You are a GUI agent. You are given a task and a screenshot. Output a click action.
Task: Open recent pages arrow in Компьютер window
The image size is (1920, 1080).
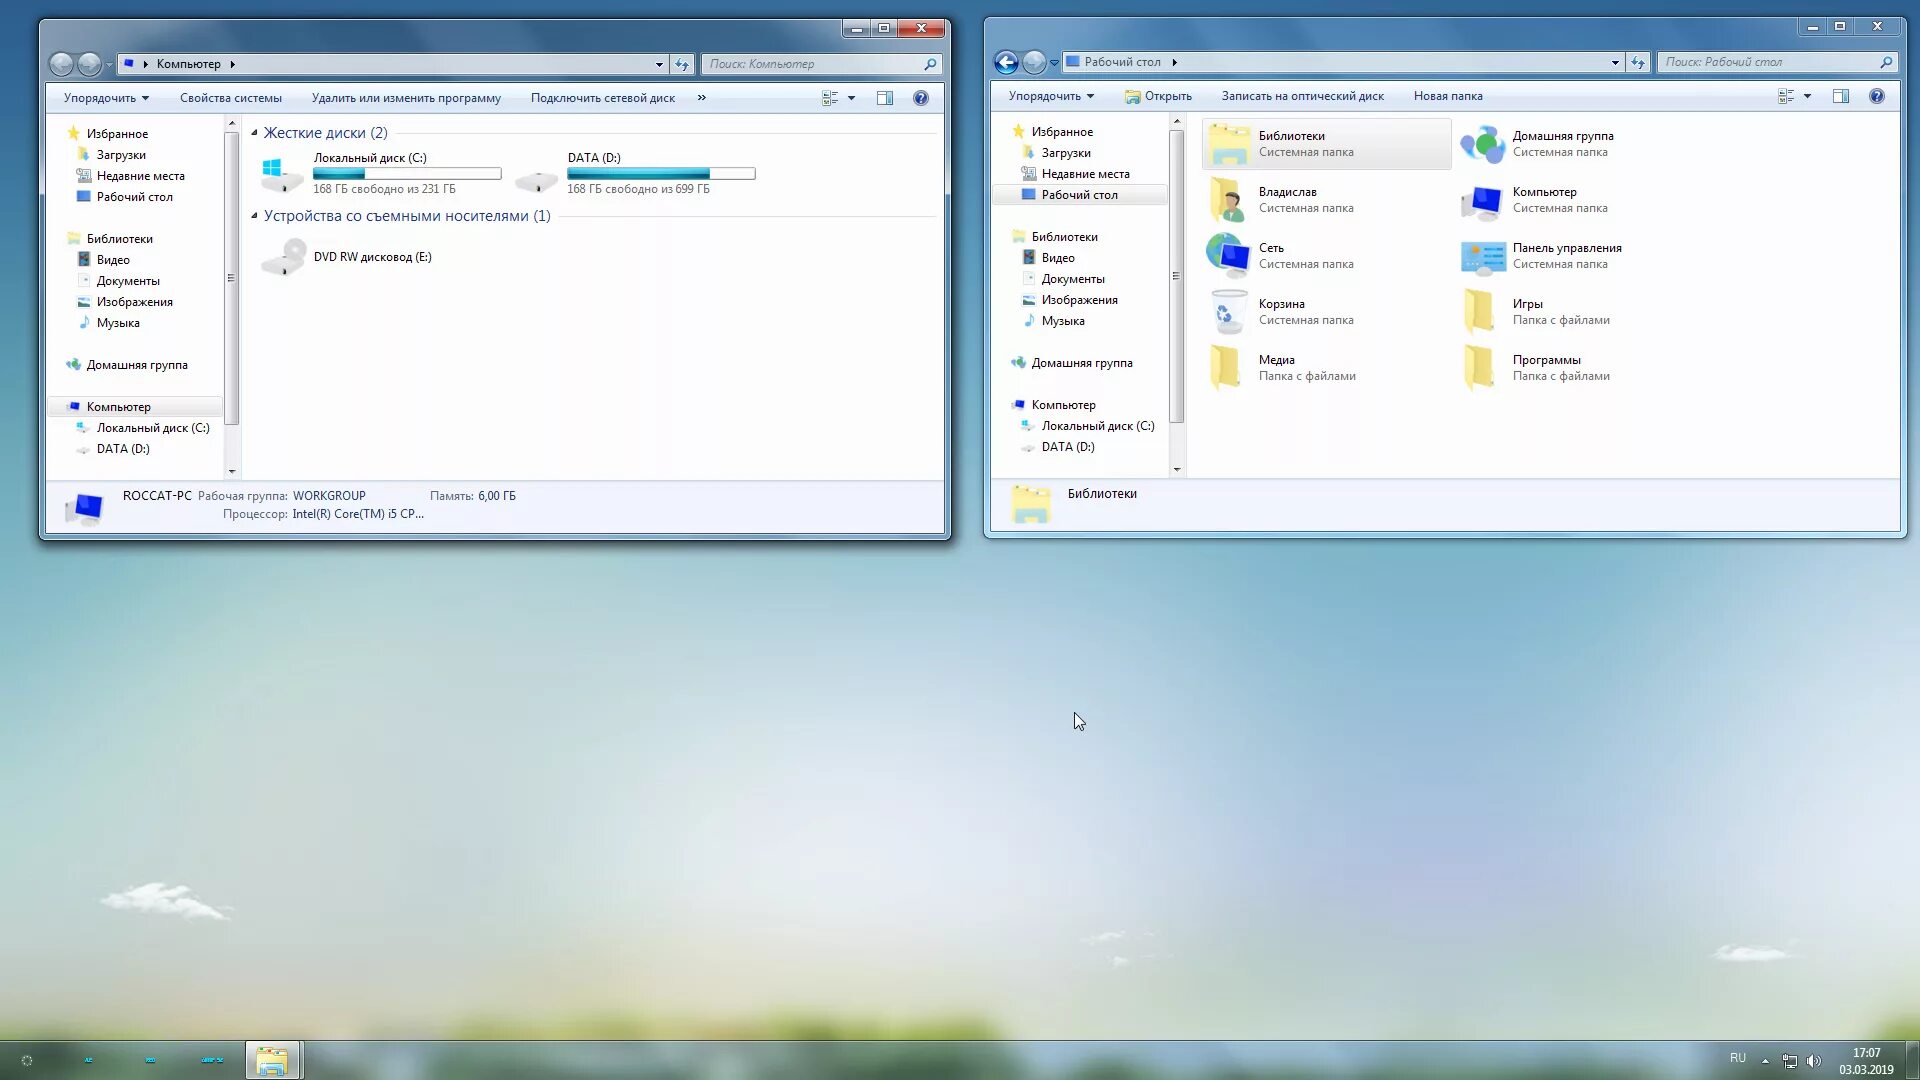pyautogui.click(x=109, y=65)
